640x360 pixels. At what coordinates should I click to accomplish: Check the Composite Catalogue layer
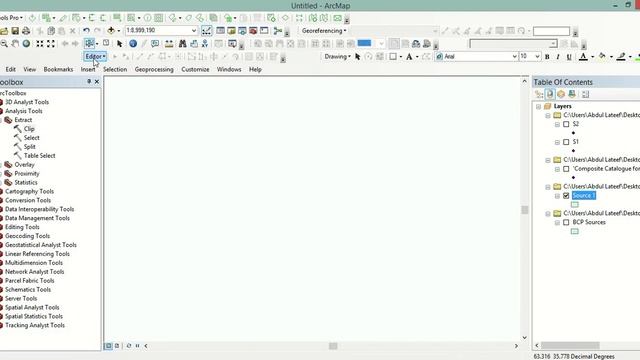click(566, 169)
